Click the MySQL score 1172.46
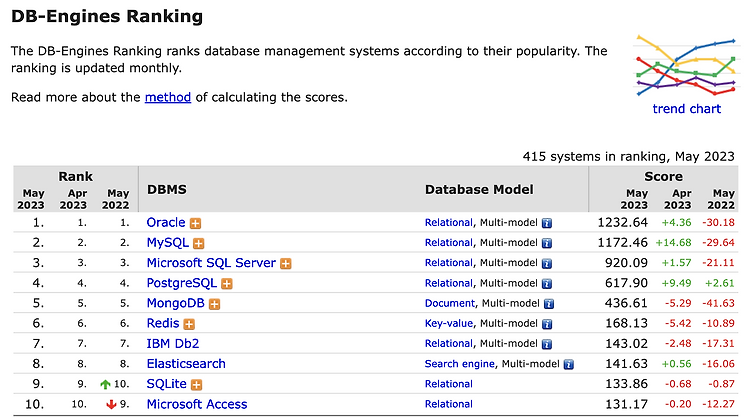 point(622,242)
